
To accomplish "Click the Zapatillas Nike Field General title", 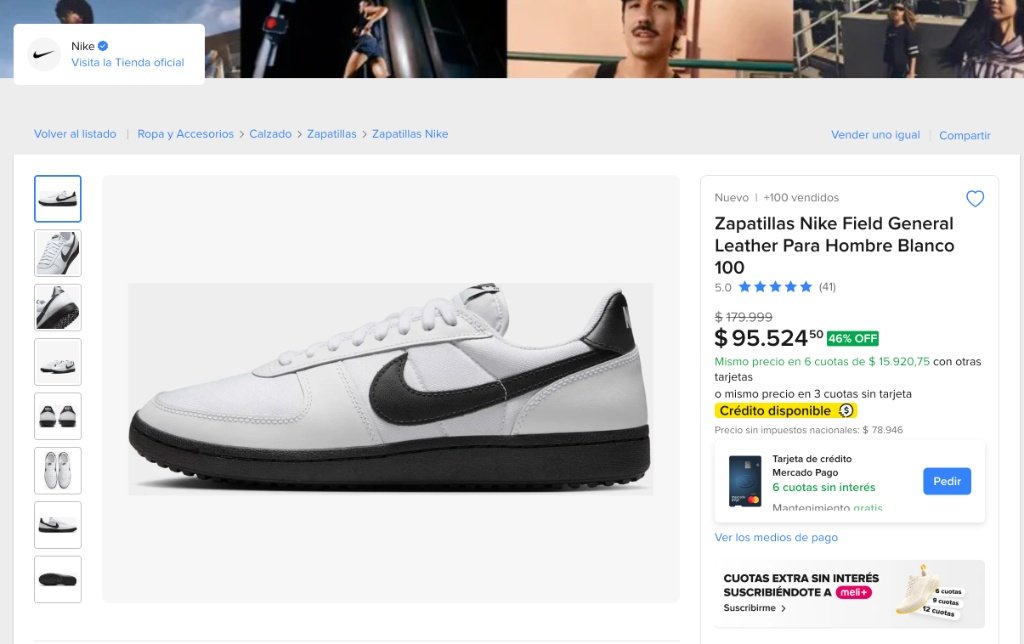I will click(x=834, y=246).
